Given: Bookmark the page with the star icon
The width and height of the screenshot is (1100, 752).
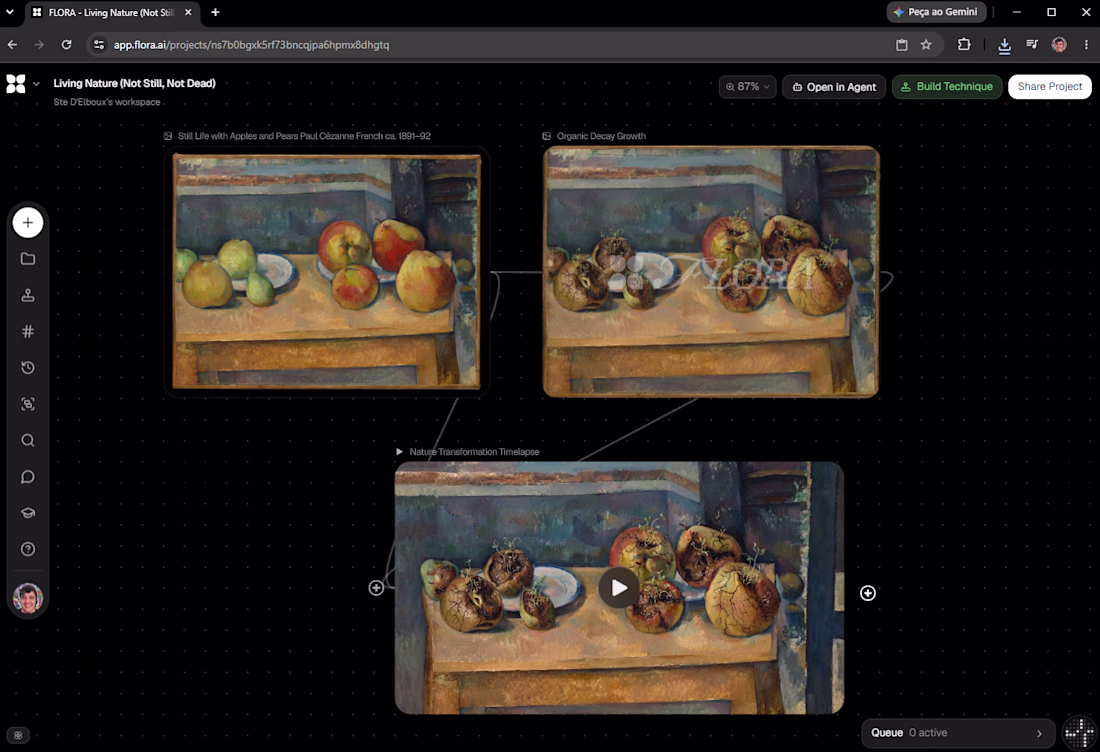Looking at the screenshot, I should tap(926, 45).
